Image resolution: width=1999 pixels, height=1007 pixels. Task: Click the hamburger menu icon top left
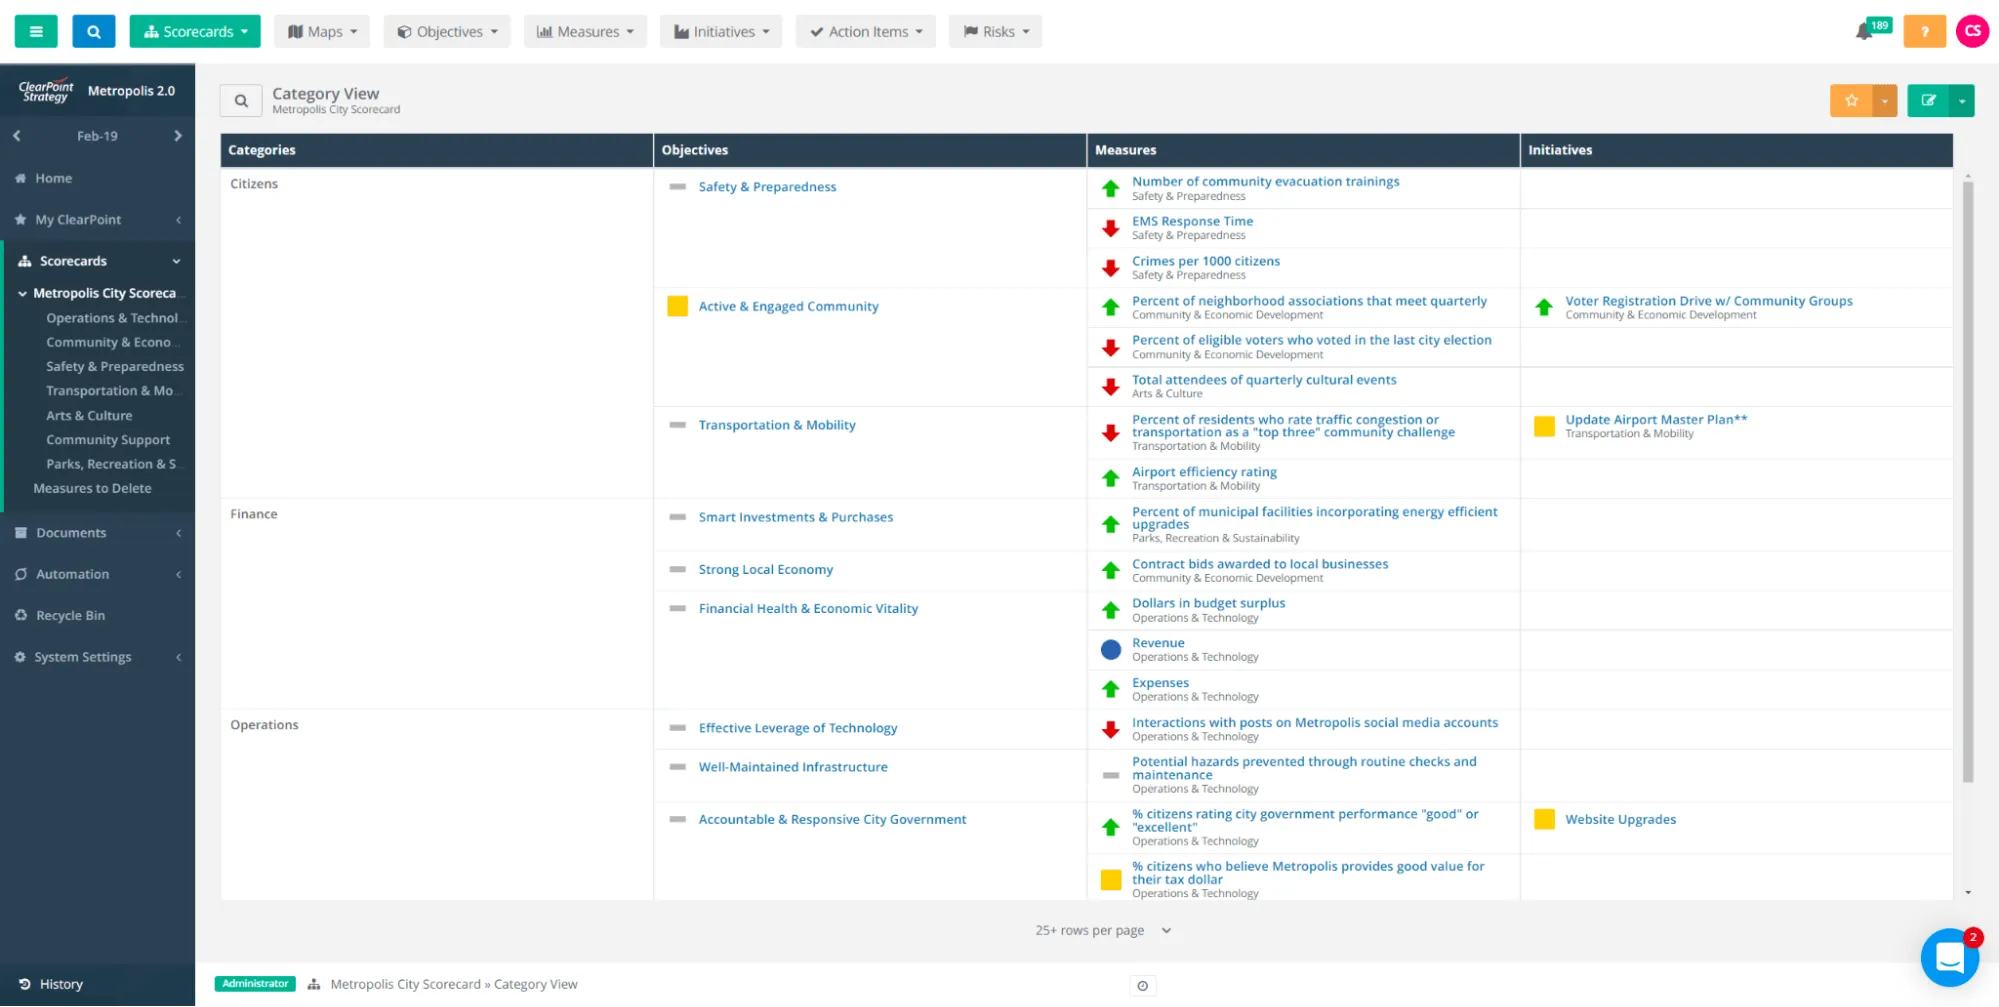coord(35,31)
